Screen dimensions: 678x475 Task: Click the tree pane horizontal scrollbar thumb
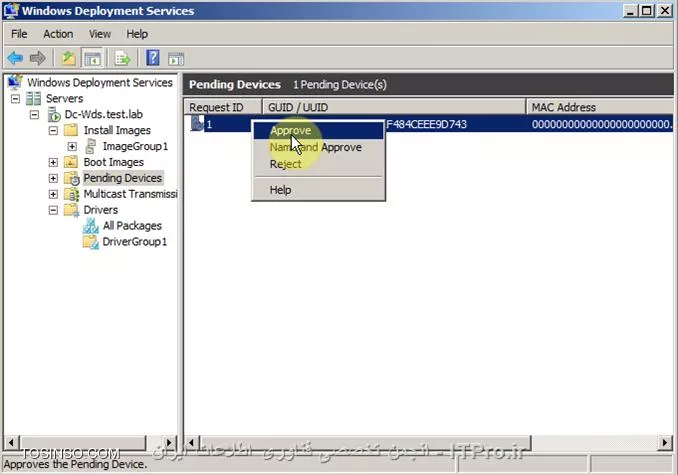[82, 443]
